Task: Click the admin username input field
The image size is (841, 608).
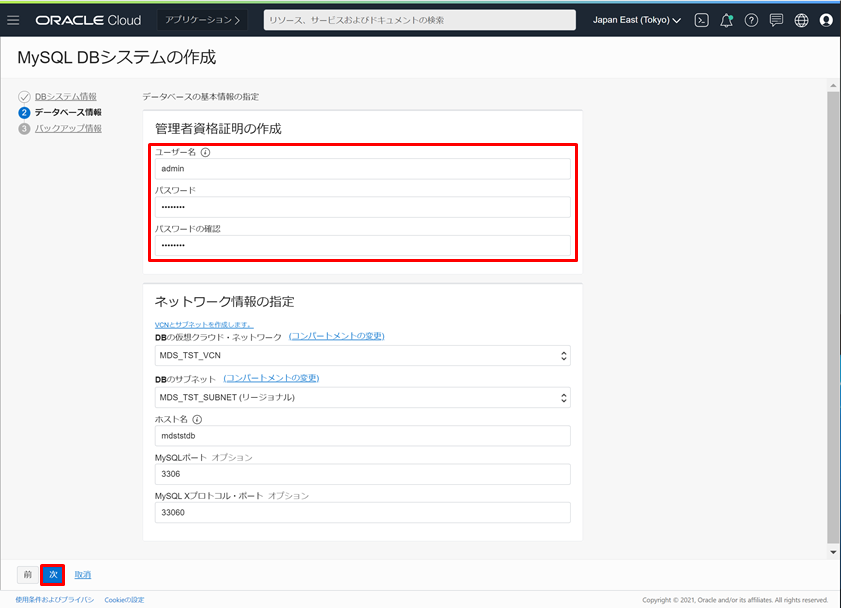Action: [362, 169]
